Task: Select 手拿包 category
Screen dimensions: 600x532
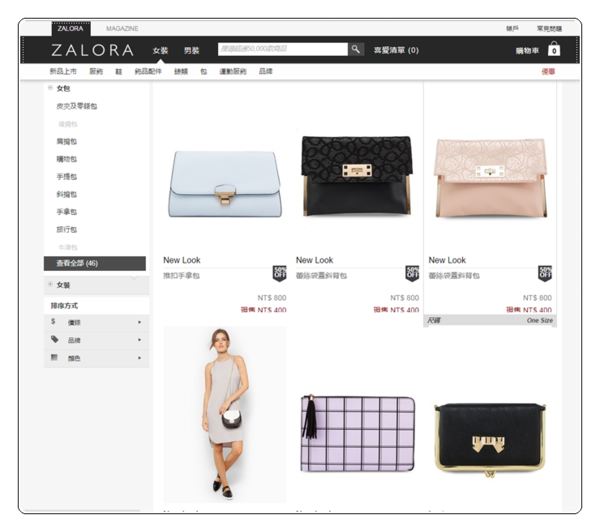Action: (67, 212)
